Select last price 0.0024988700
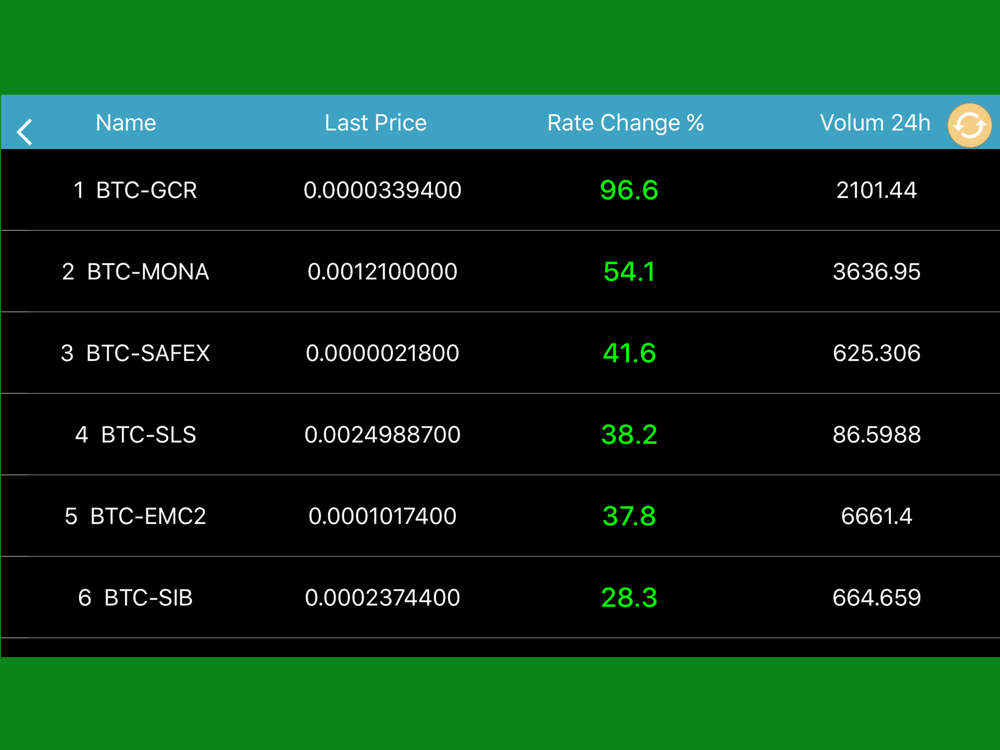The image size is (1000, 750). [x=382, y=435]
